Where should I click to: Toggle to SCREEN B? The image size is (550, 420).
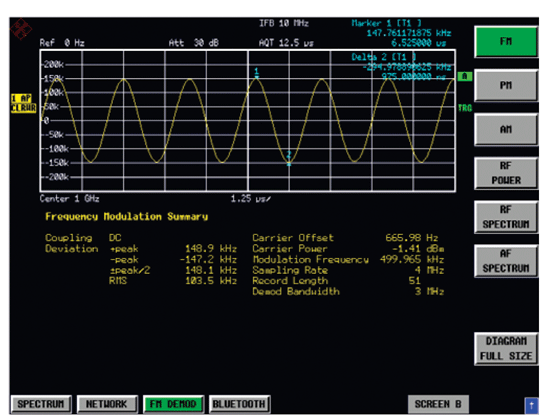[438, 404]
